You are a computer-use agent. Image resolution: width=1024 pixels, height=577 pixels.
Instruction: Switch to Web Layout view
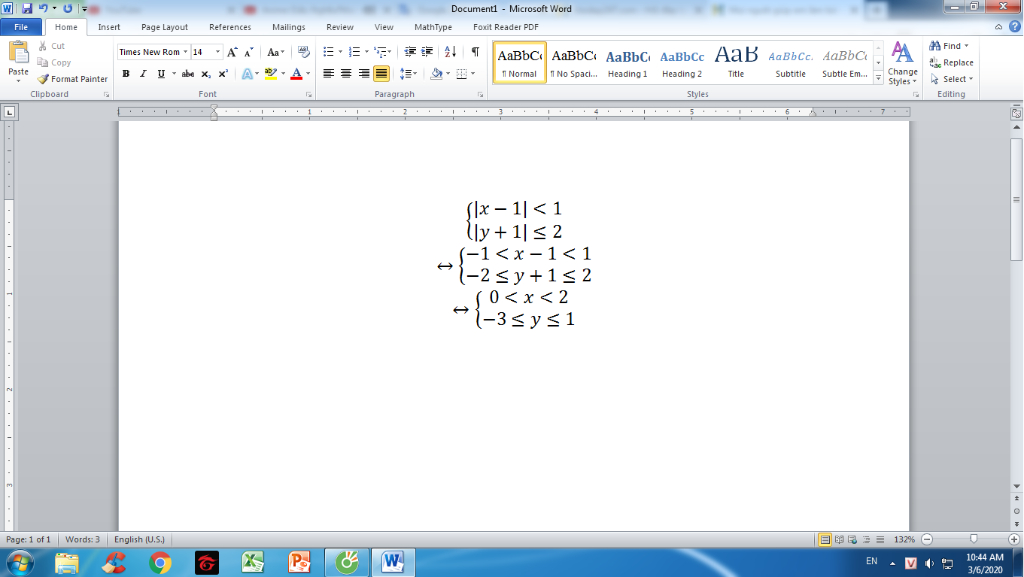(x=853, y=540)
